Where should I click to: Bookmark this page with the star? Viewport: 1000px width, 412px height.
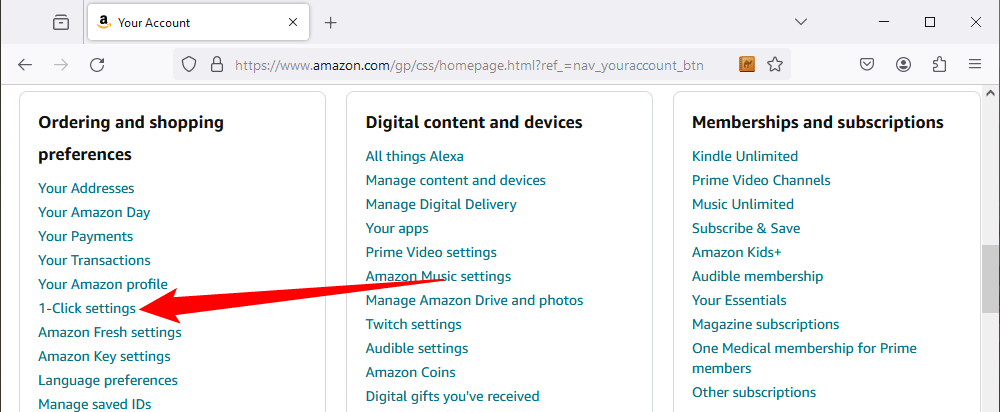point(774,65)
